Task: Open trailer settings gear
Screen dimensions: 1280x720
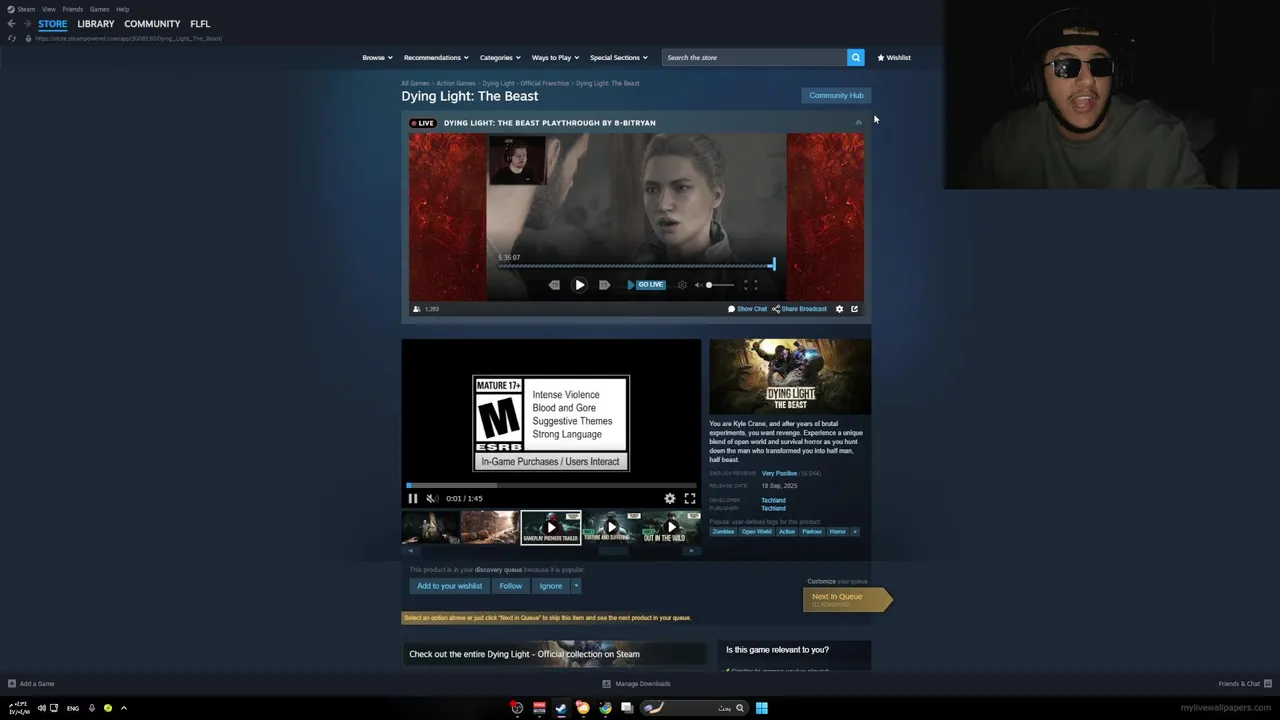Action: (670, 498)
